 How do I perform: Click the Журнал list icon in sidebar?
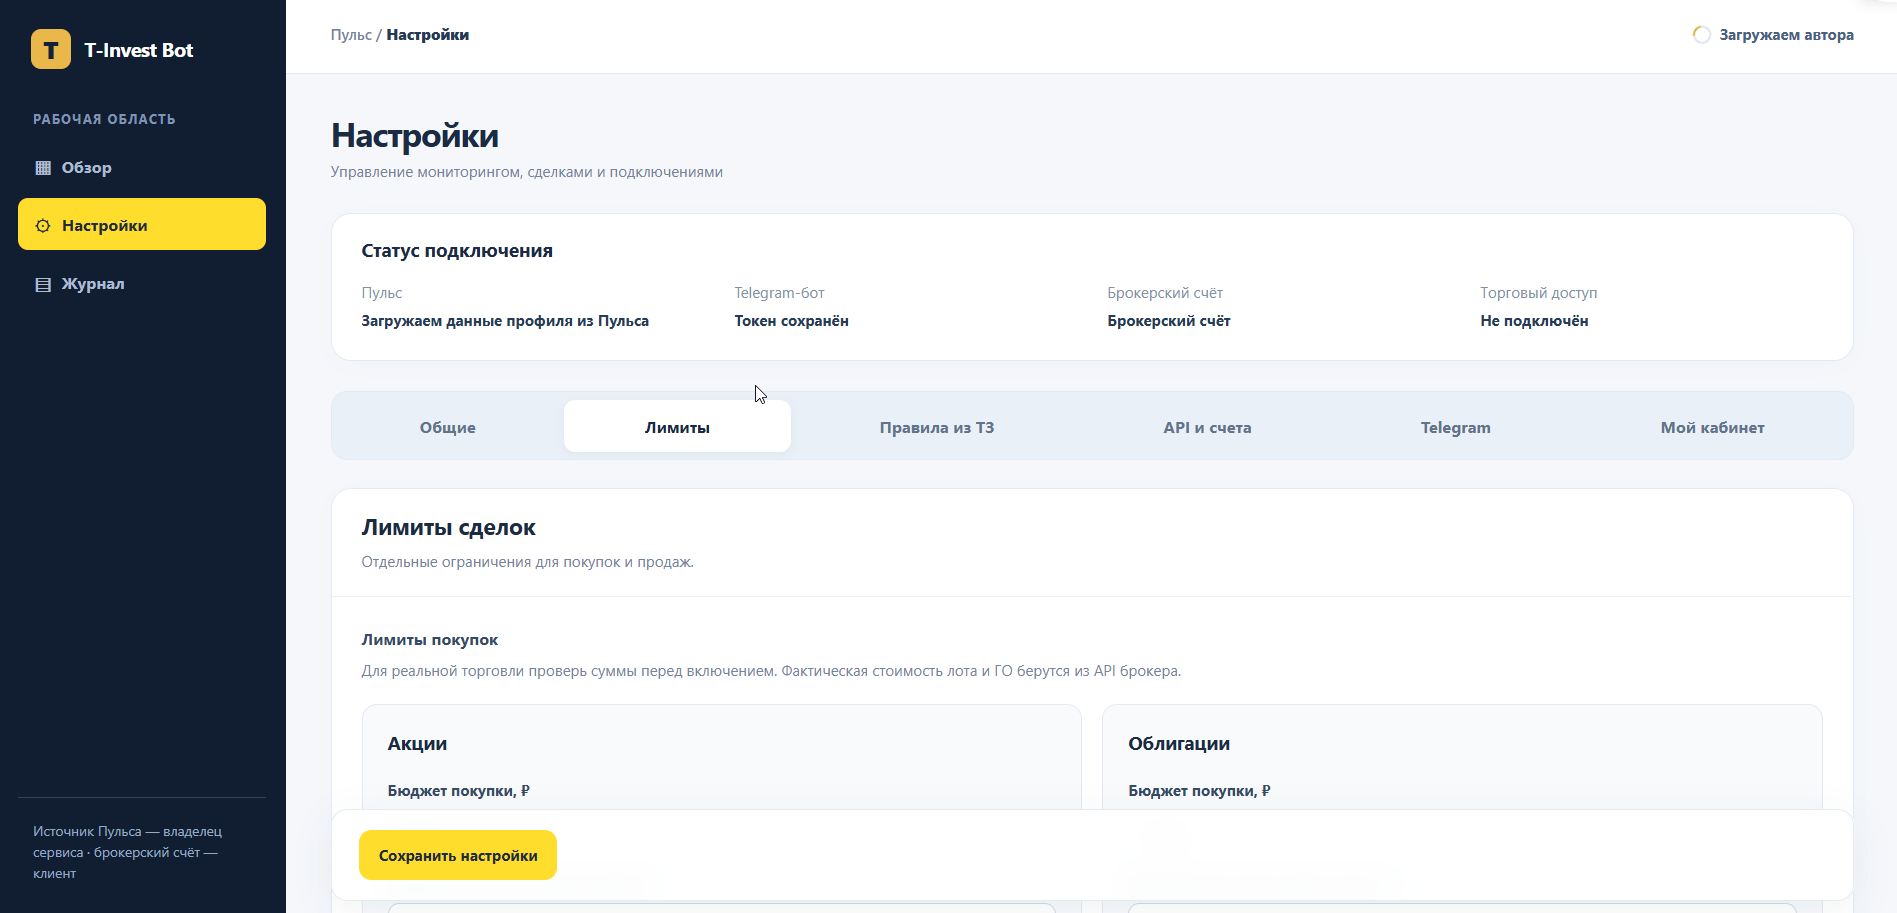click(x=43, y=284)
